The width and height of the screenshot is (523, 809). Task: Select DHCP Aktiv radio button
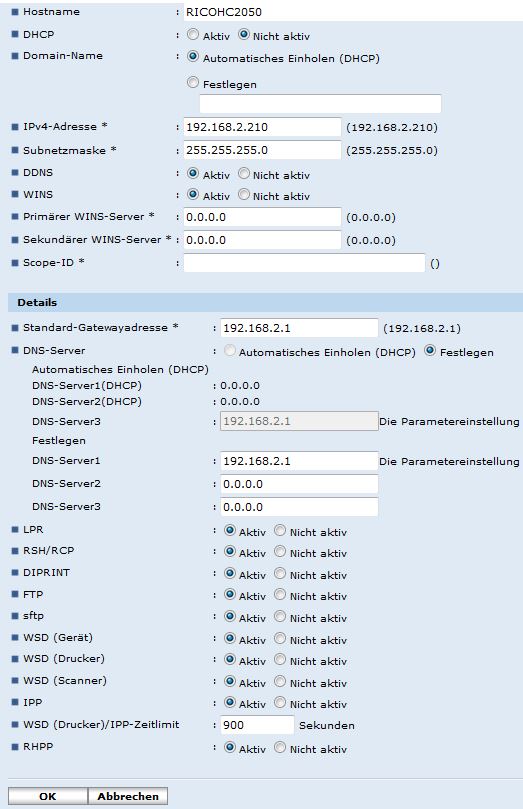click(x=192, y=35)
